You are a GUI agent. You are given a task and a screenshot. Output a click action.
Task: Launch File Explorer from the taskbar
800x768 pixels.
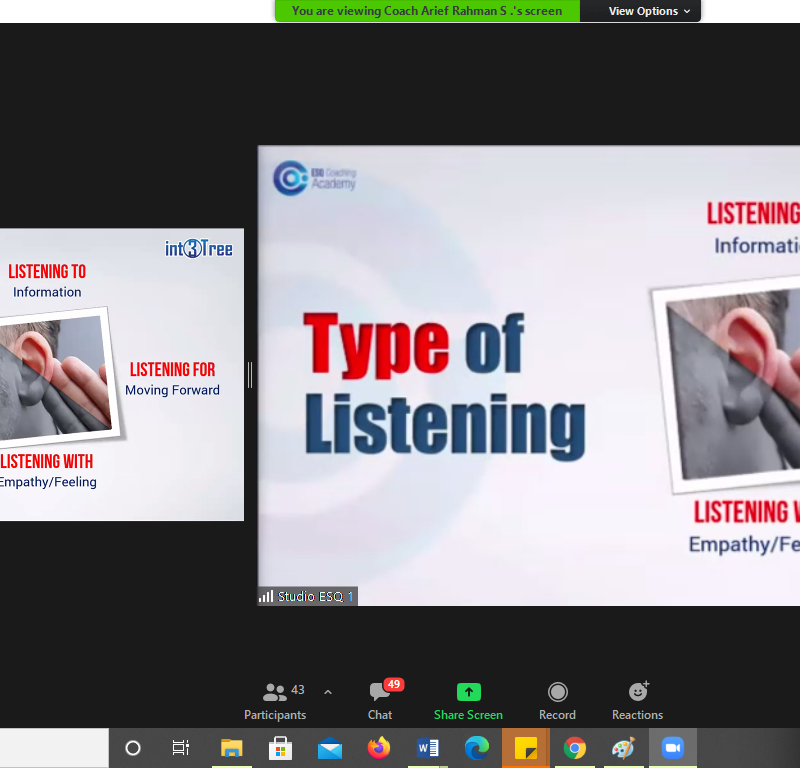pyautogui.click(x=231, y=748)
